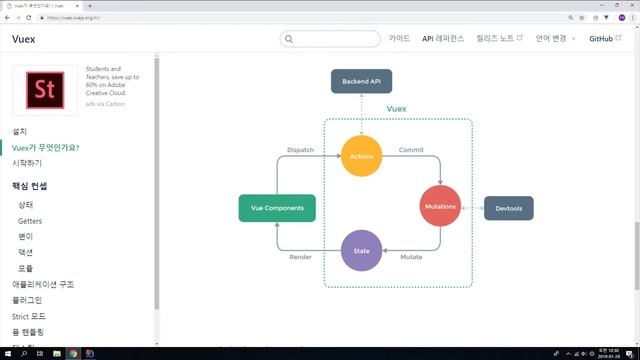The image size is (640, 360).
Task: Bookmark this page with the star icon
Action: (x=582, y=18)
